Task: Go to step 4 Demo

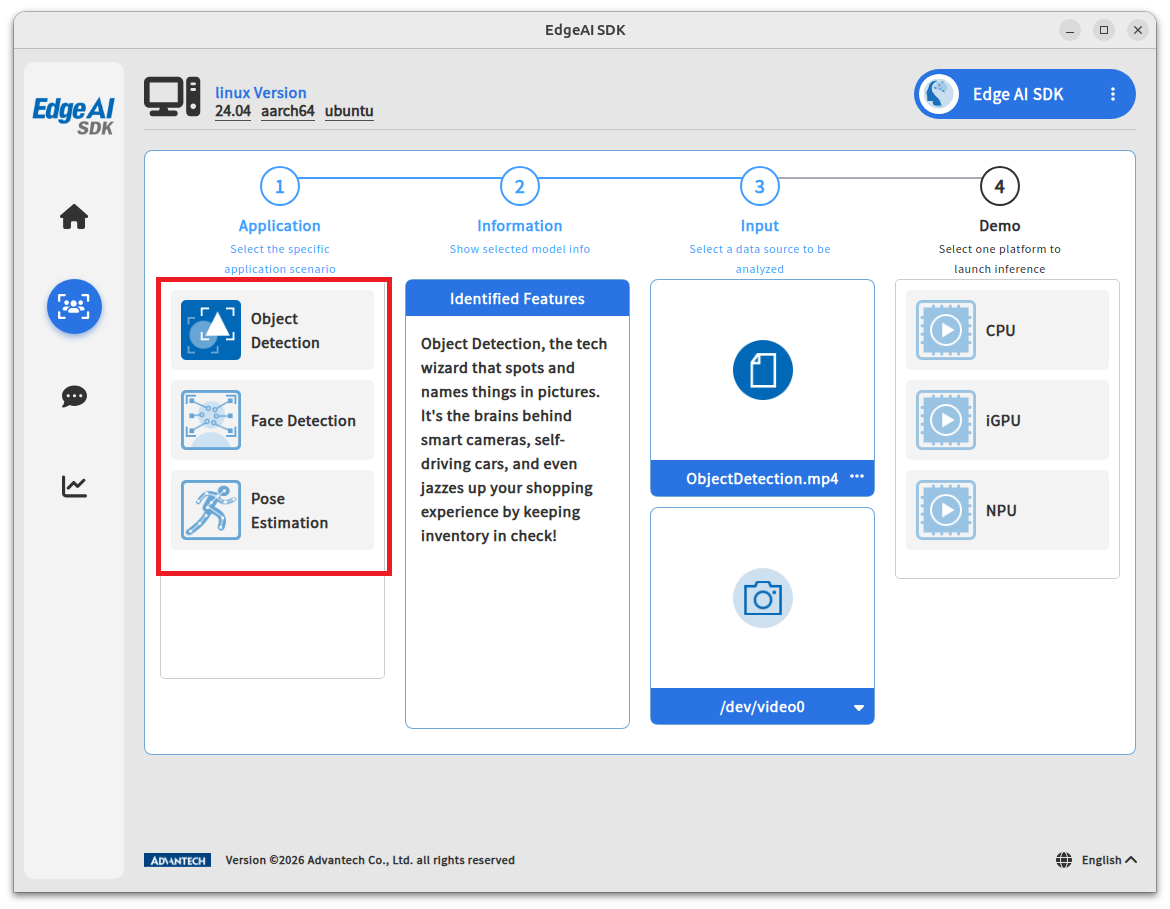Action: 999,187
